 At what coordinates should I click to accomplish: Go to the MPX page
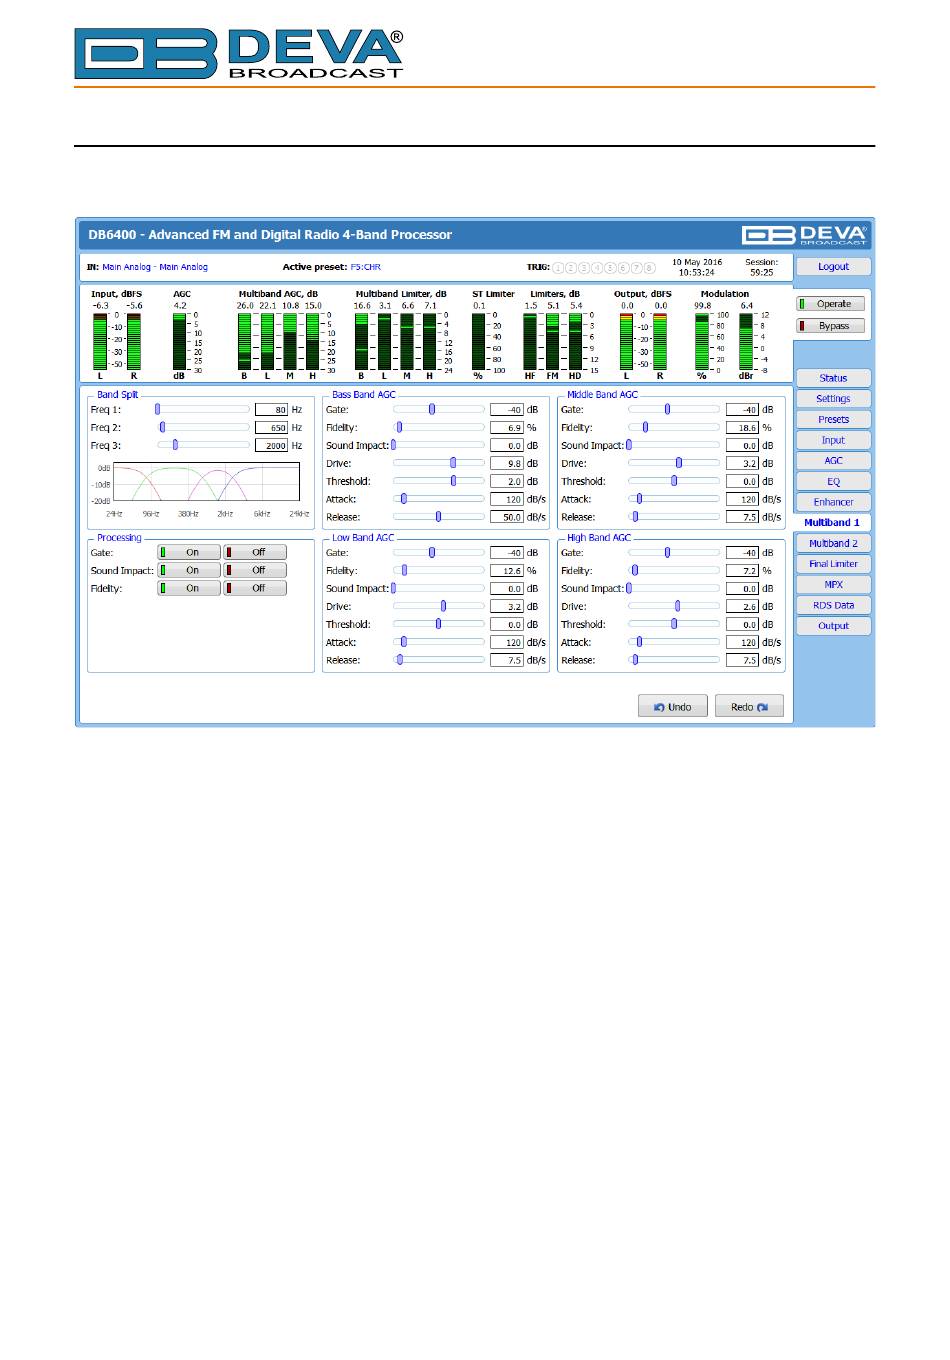tap(833, 585)
